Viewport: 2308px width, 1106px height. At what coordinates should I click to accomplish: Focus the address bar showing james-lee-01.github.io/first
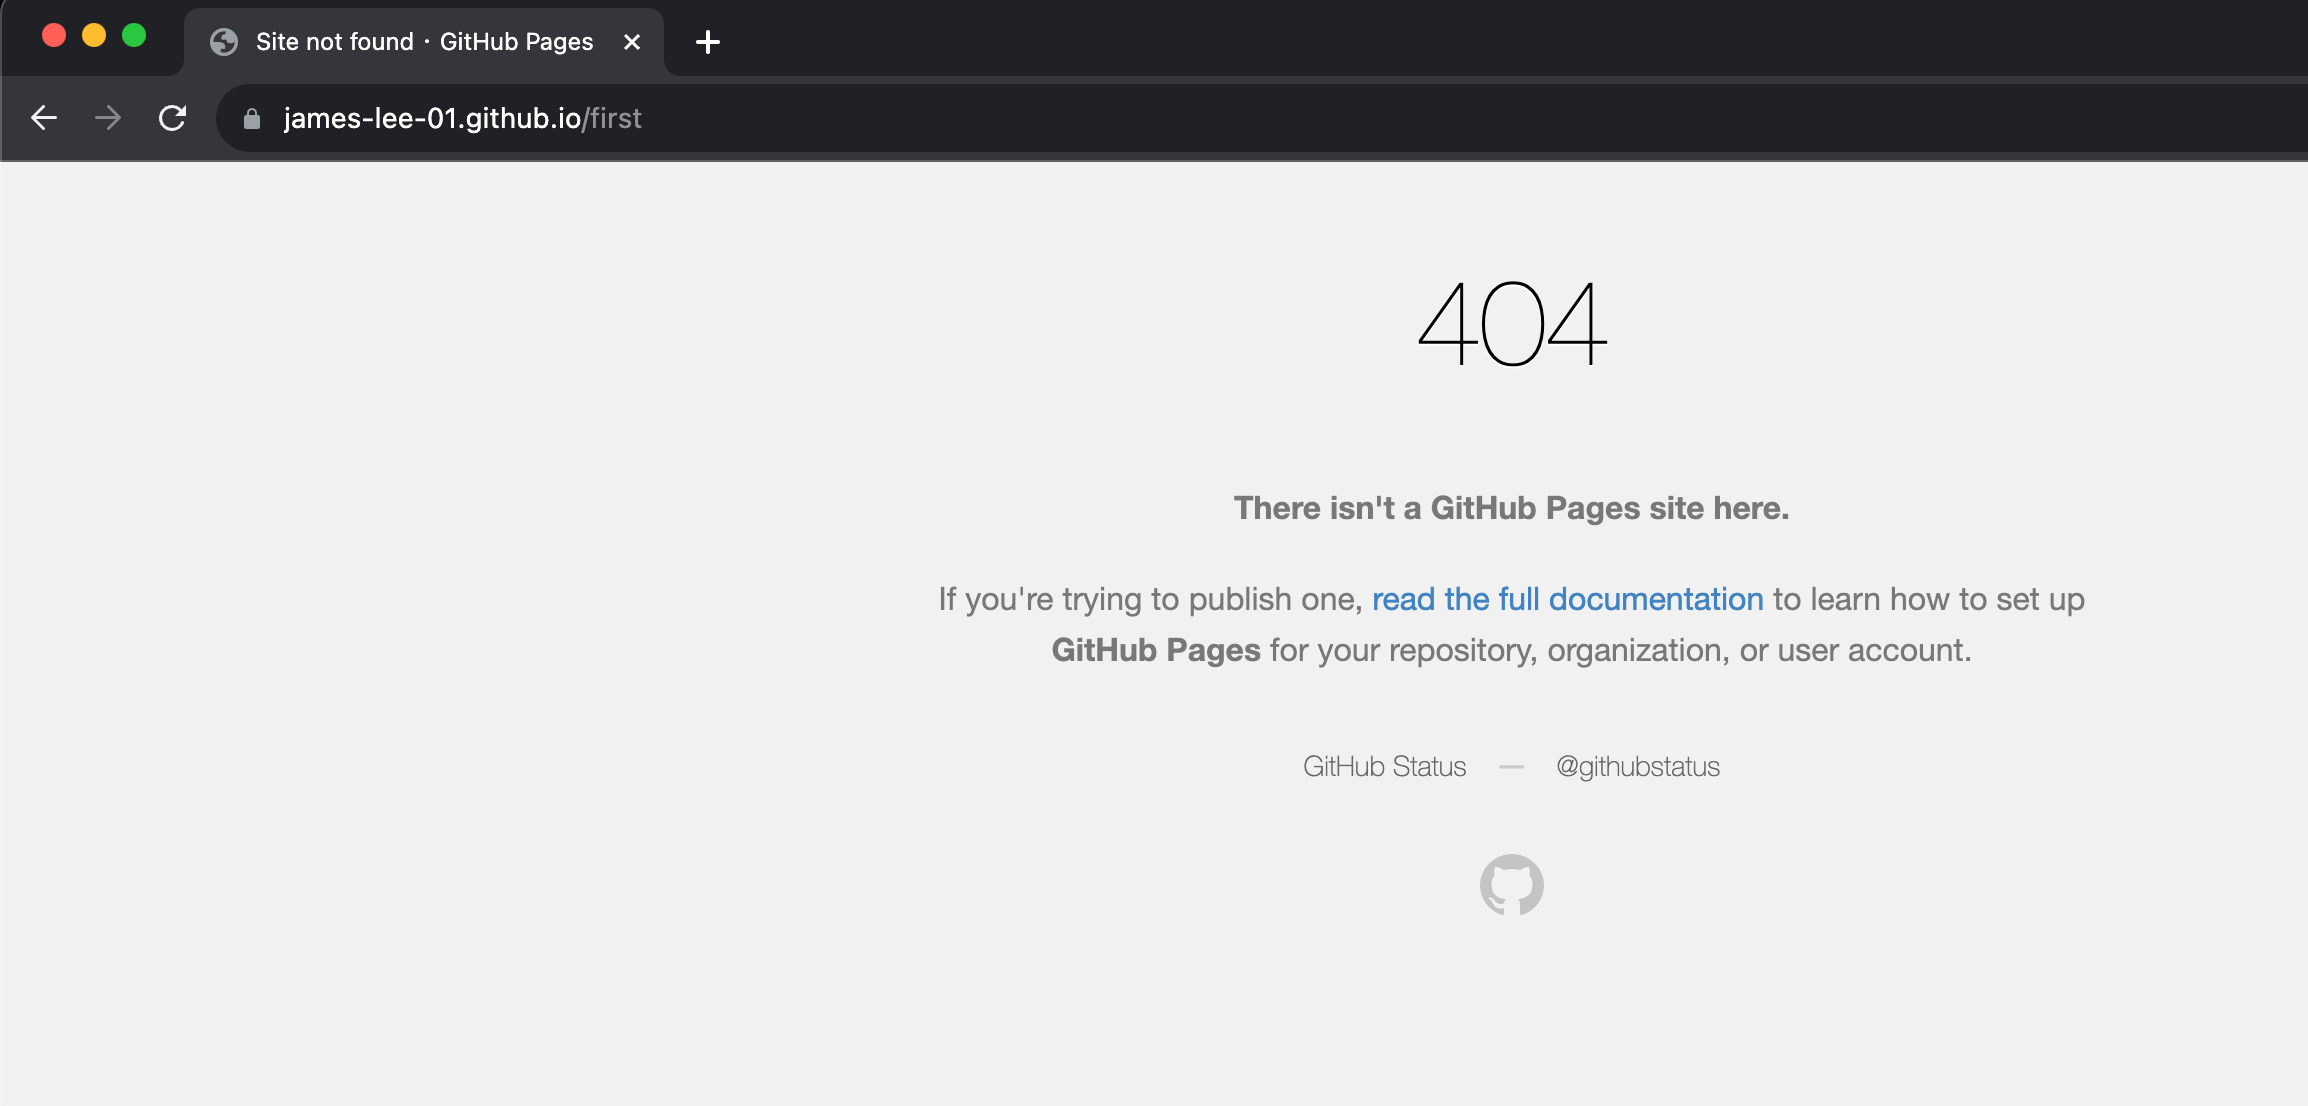click(1262, 118)
